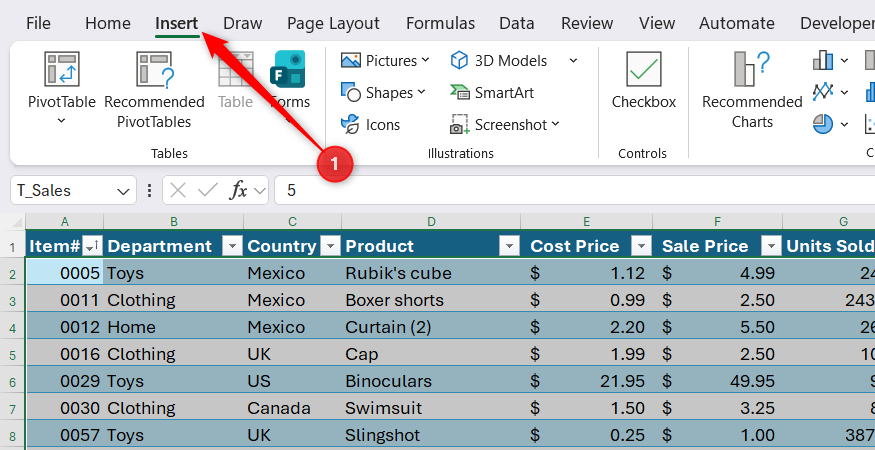
Task: Select the cell containing Curtain (2)
Action: pyautogui.click(x=431, y=327)
